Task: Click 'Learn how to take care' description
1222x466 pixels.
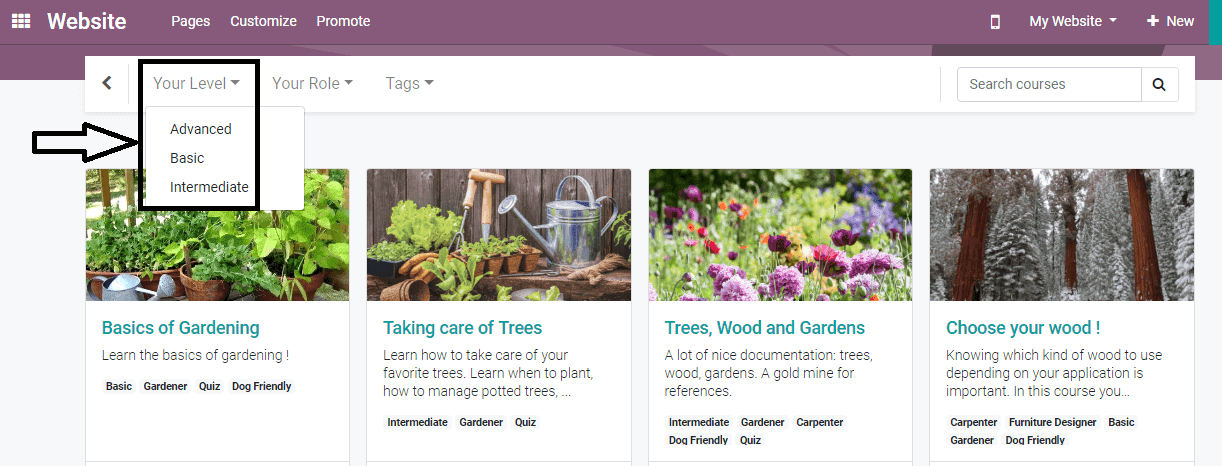Action: point(489,373)
